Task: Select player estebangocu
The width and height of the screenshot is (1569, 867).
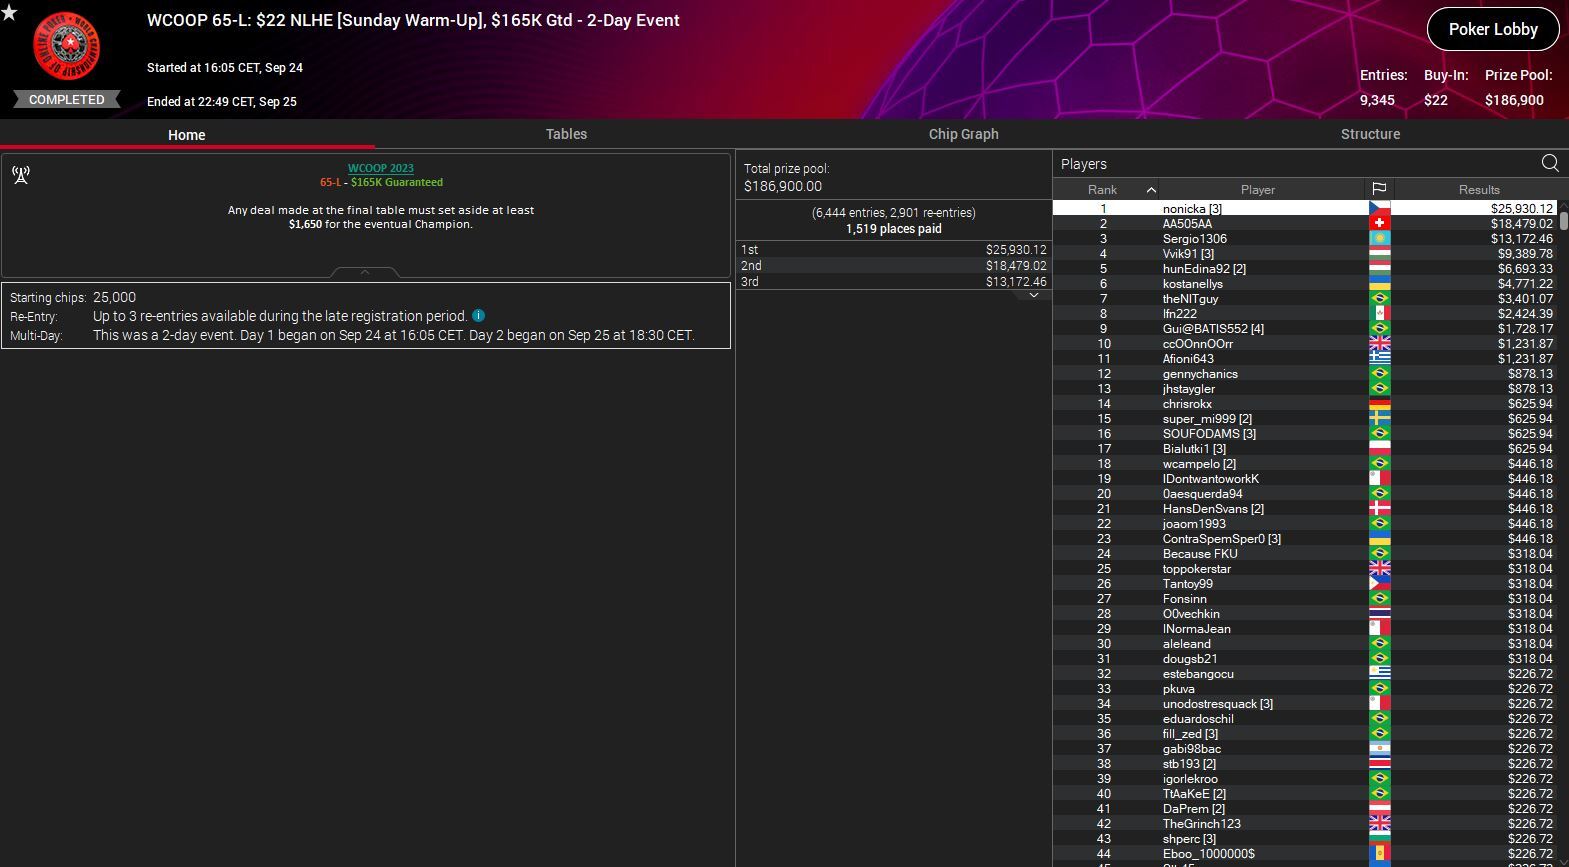Action: coord(1198,673)
